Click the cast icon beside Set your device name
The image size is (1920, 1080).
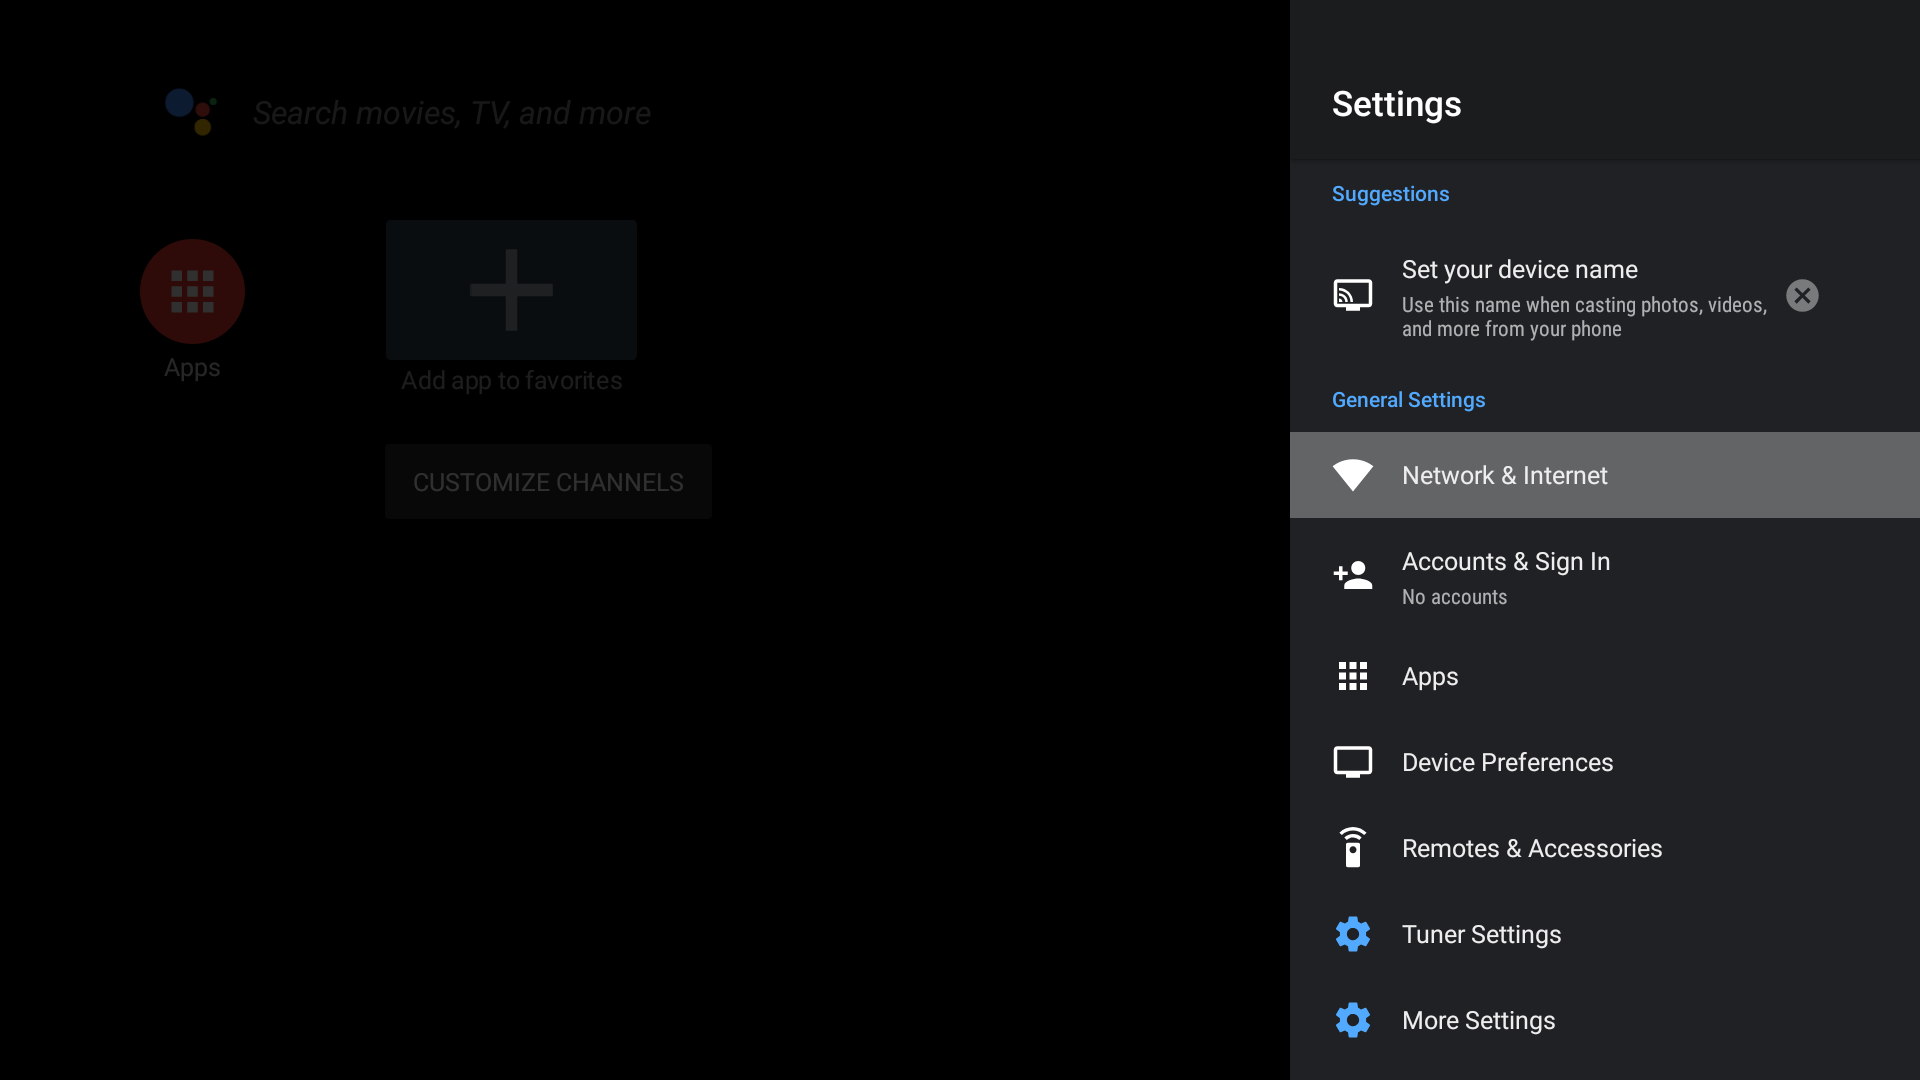tap(1352, 295)
